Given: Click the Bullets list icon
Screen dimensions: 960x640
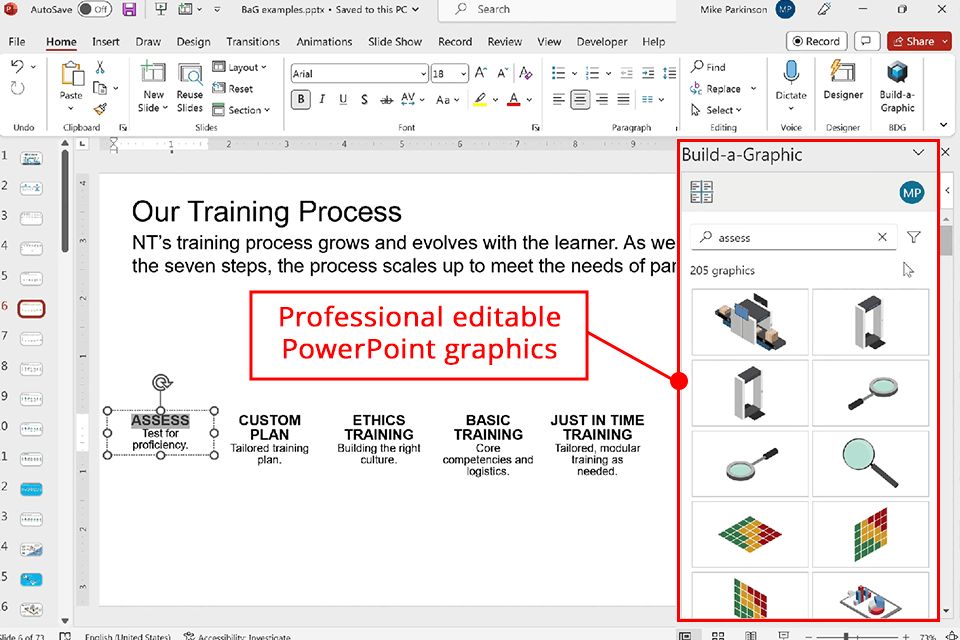Looking at the screenshot, I should (x=558, y=73).
